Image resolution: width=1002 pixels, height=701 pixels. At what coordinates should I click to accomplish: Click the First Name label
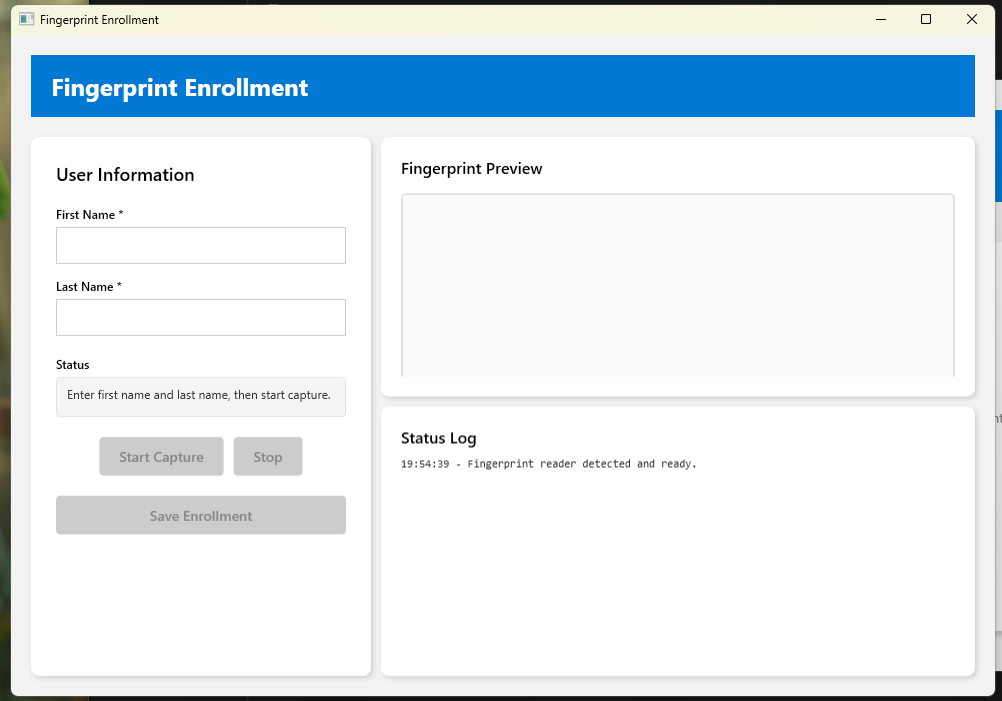(89, 215)
